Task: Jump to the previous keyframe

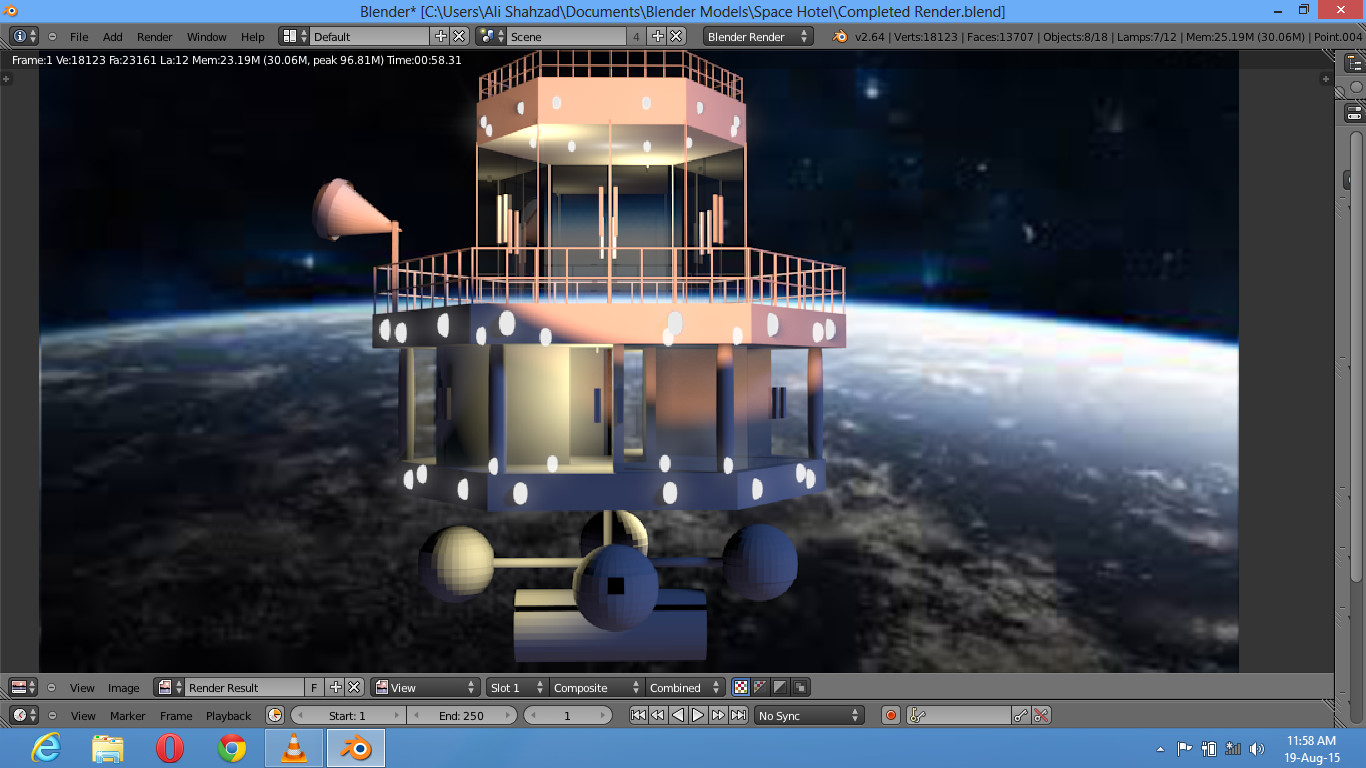Action: (658, 716)
